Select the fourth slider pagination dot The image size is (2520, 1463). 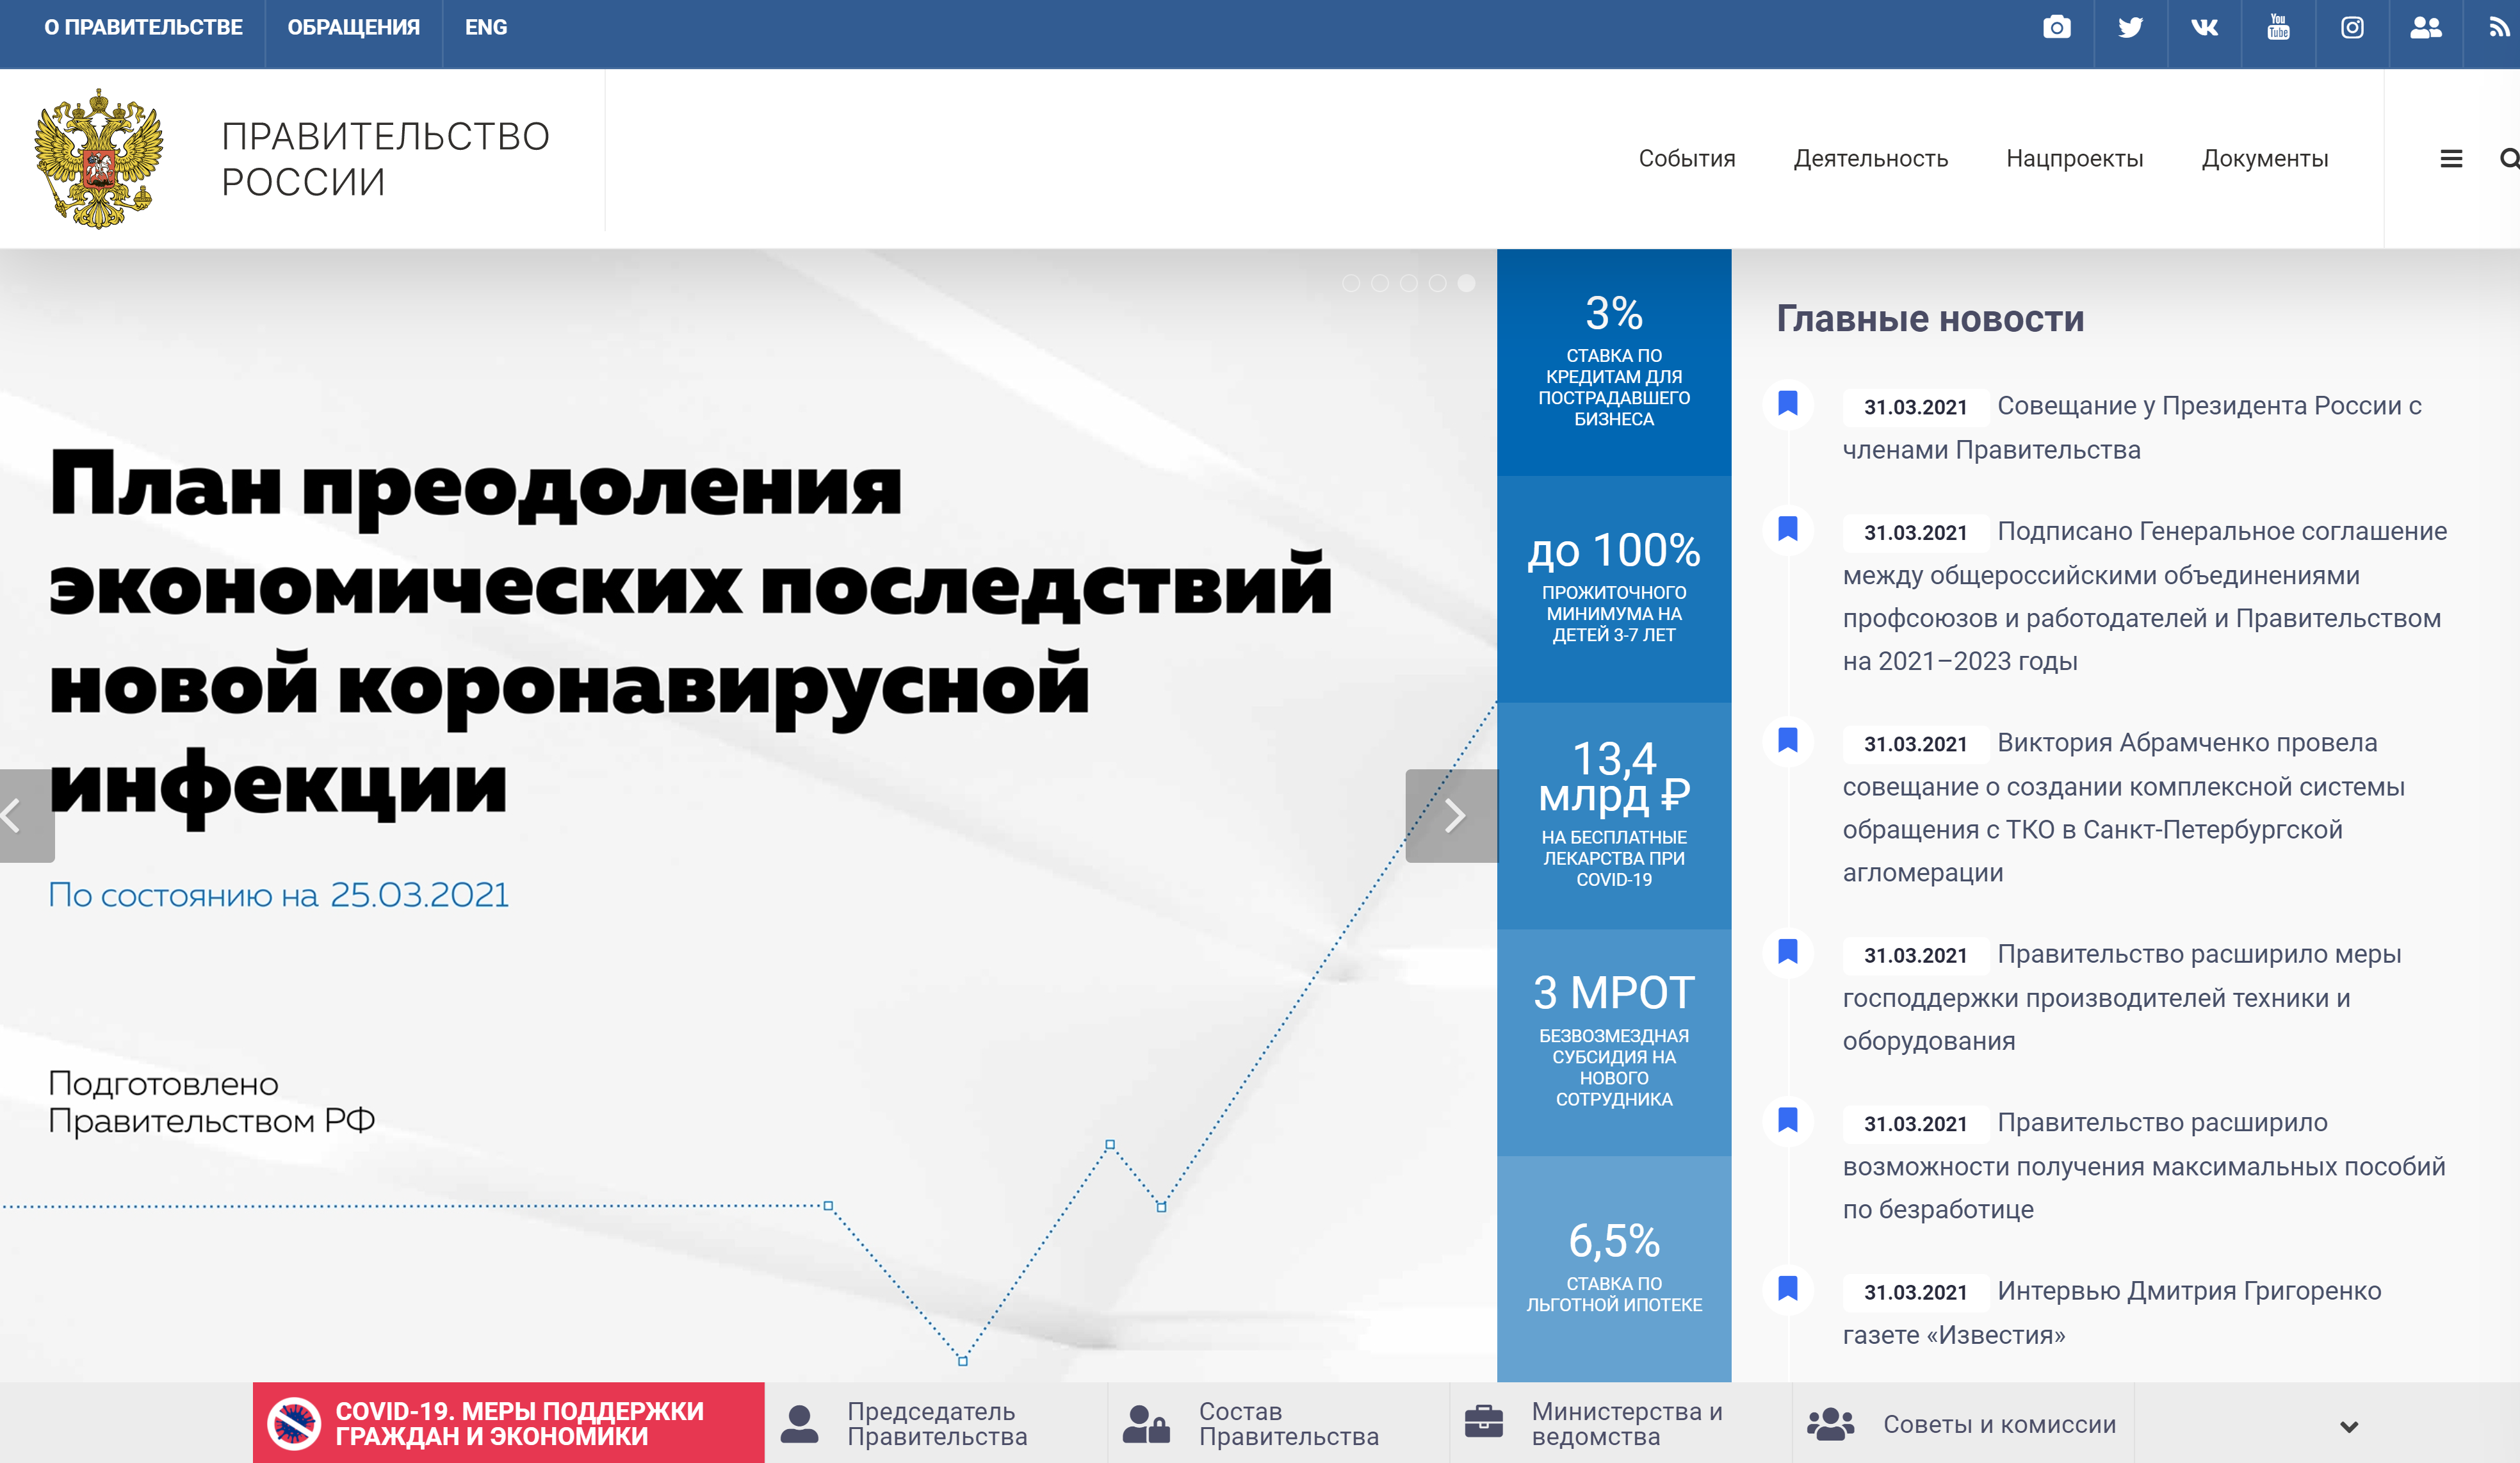(x=1437, y=283)
